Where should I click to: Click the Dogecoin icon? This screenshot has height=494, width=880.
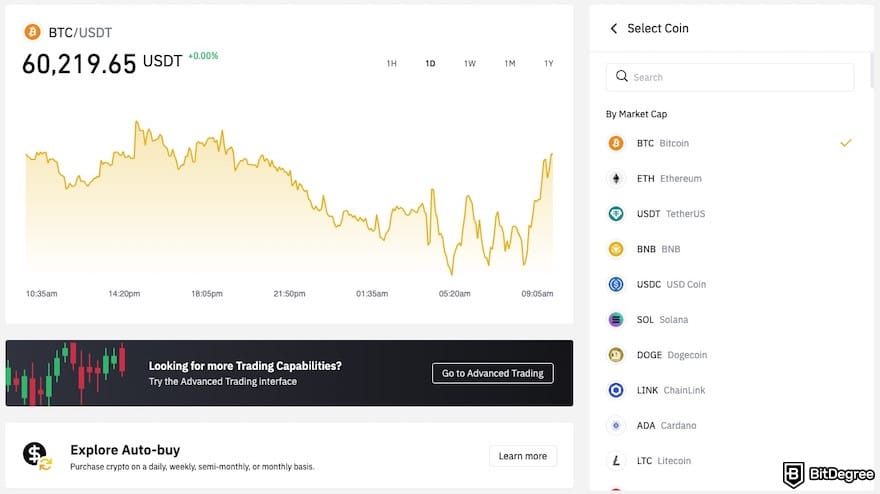[616, 355]
